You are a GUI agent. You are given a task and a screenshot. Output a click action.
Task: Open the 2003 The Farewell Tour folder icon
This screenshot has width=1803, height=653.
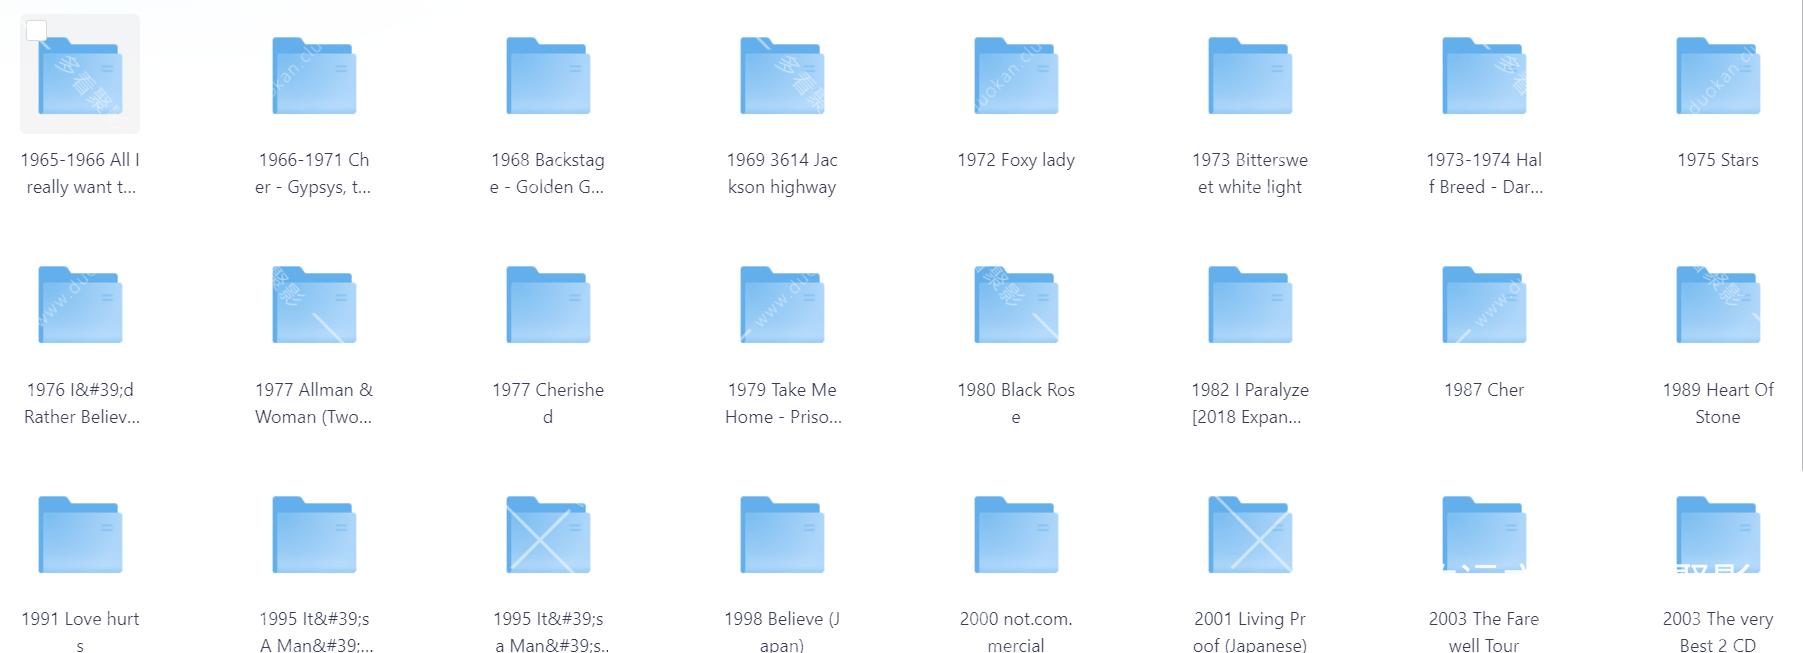click(x=1484, y=535)
